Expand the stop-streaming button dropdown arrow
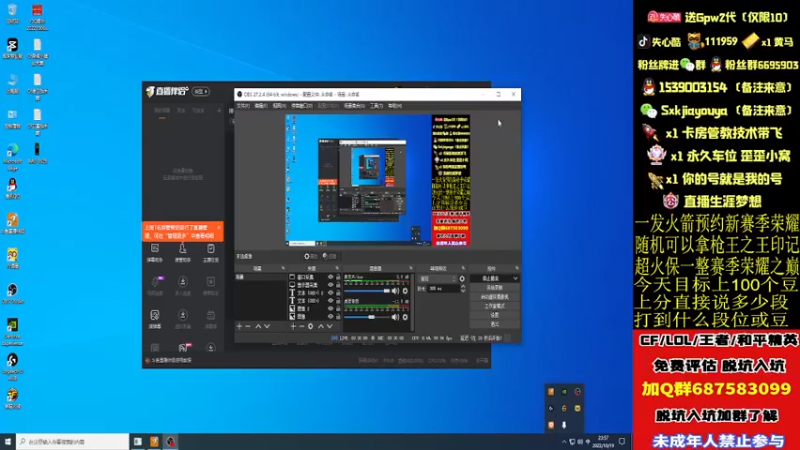The image size is (800, 450). point(515,279)
